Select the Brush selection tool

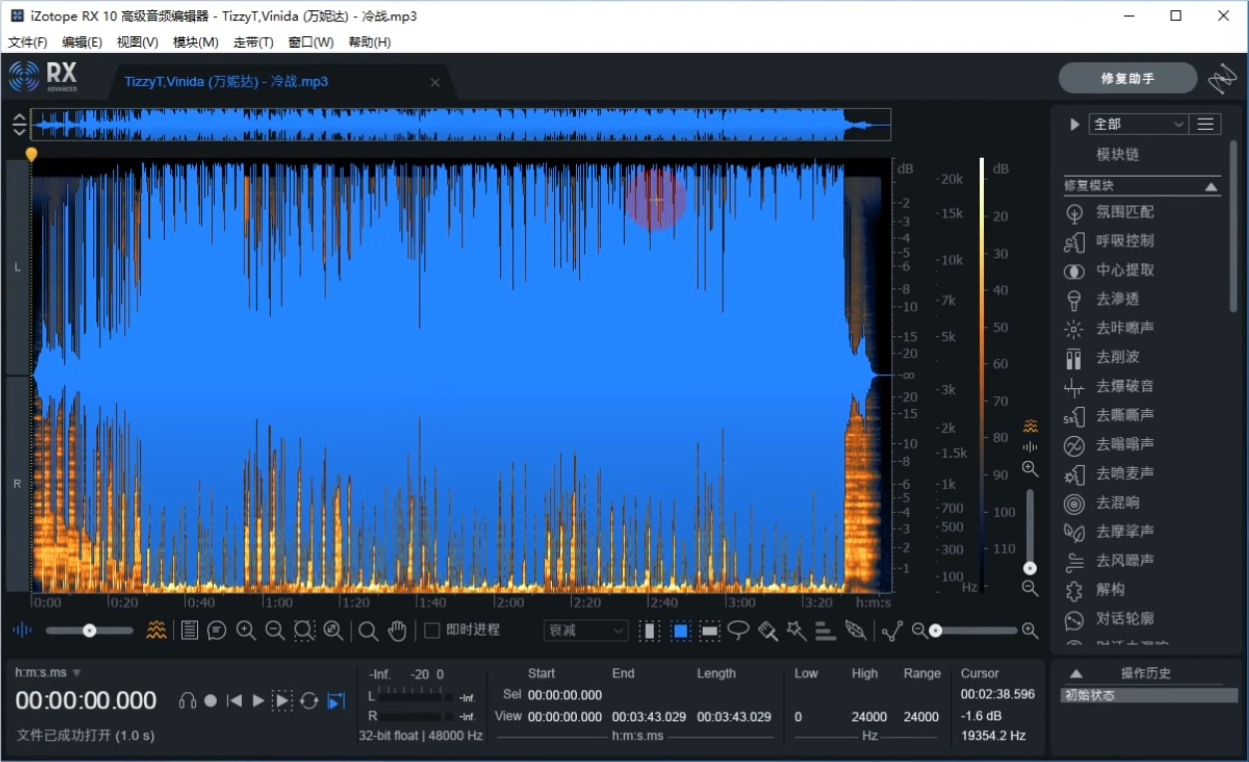pos(768,630)
